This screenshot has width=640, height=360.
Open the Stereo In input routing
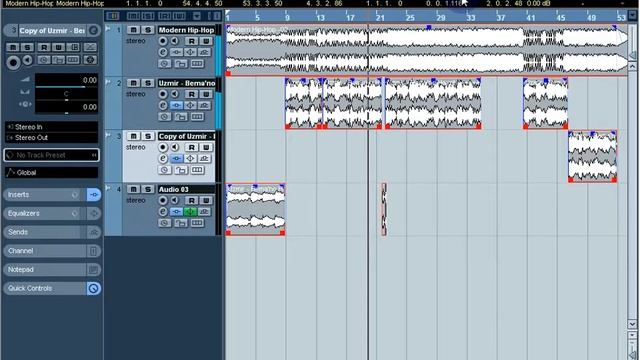tap(51, 127)
